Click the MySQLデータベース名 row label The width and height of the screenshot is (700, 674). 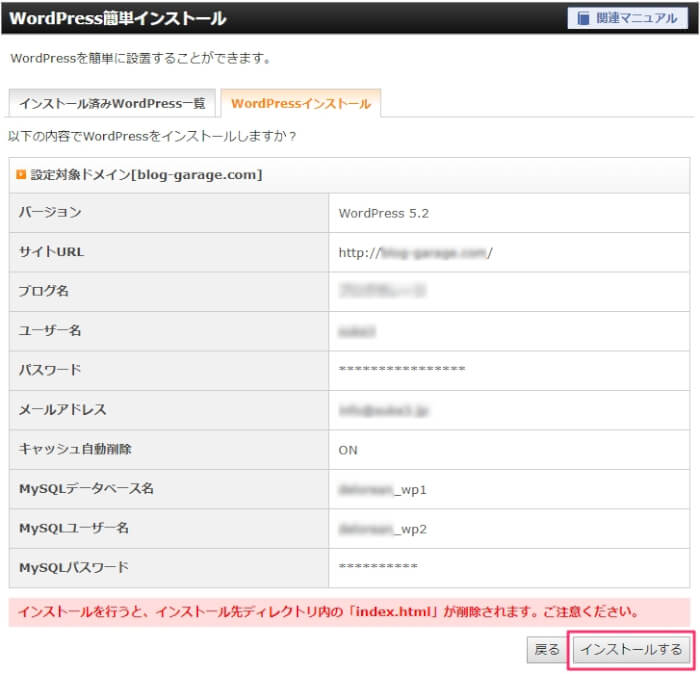86,488
